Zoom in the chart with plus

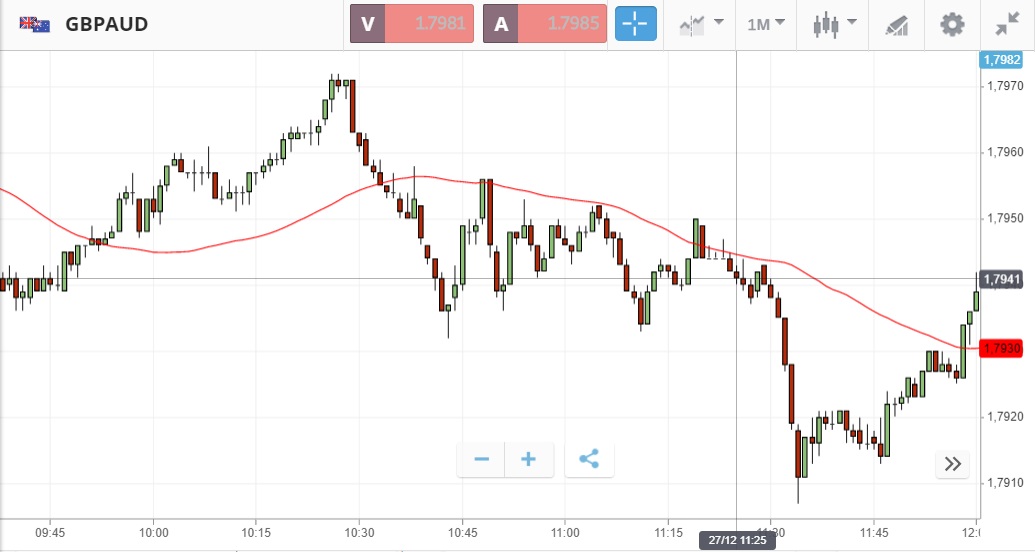pos(529,460)
